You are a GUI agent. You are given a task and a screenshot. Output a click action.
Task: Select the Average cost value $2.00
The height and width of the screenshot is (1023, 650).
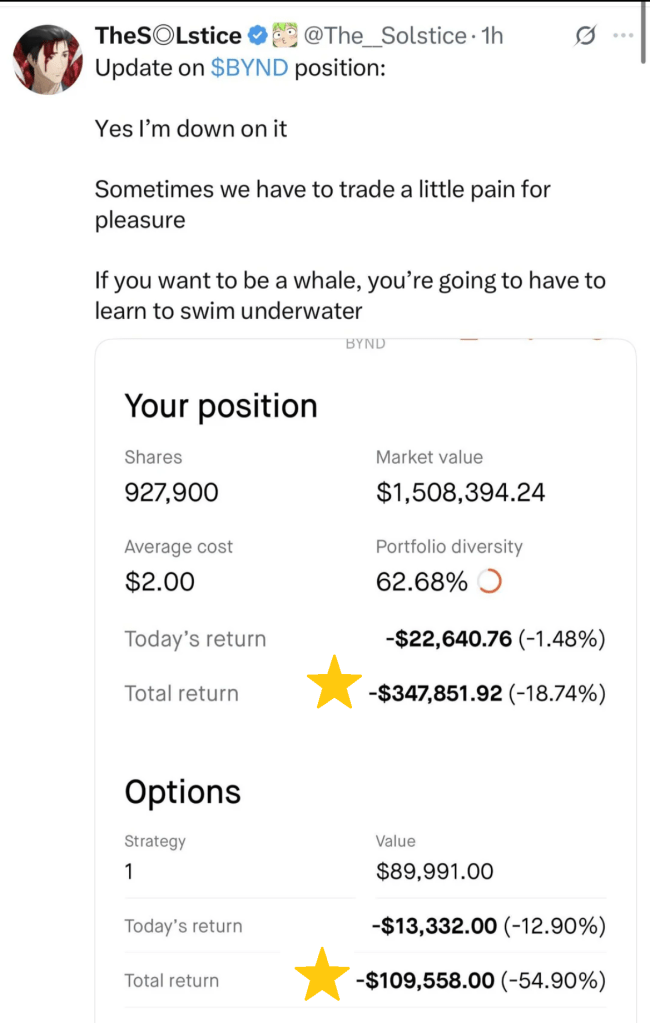pos(159,582)
